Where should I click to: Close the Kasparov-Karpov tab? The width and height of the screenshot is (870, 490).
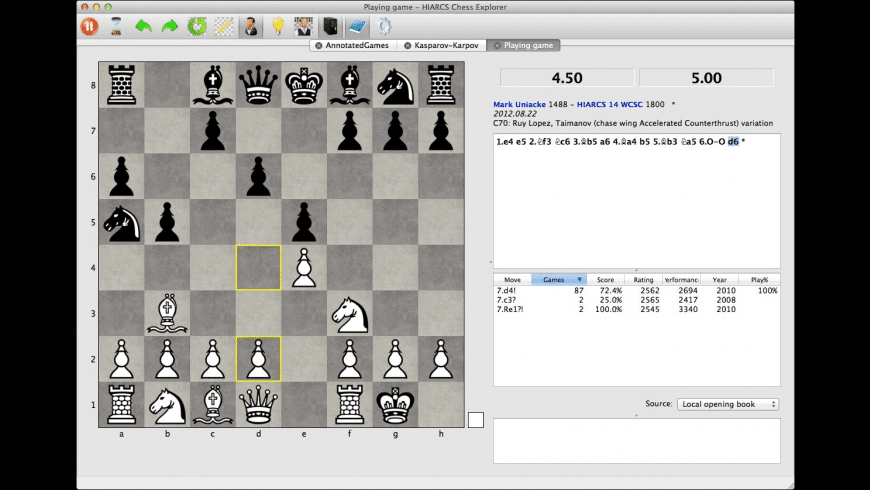click(407, 46)
